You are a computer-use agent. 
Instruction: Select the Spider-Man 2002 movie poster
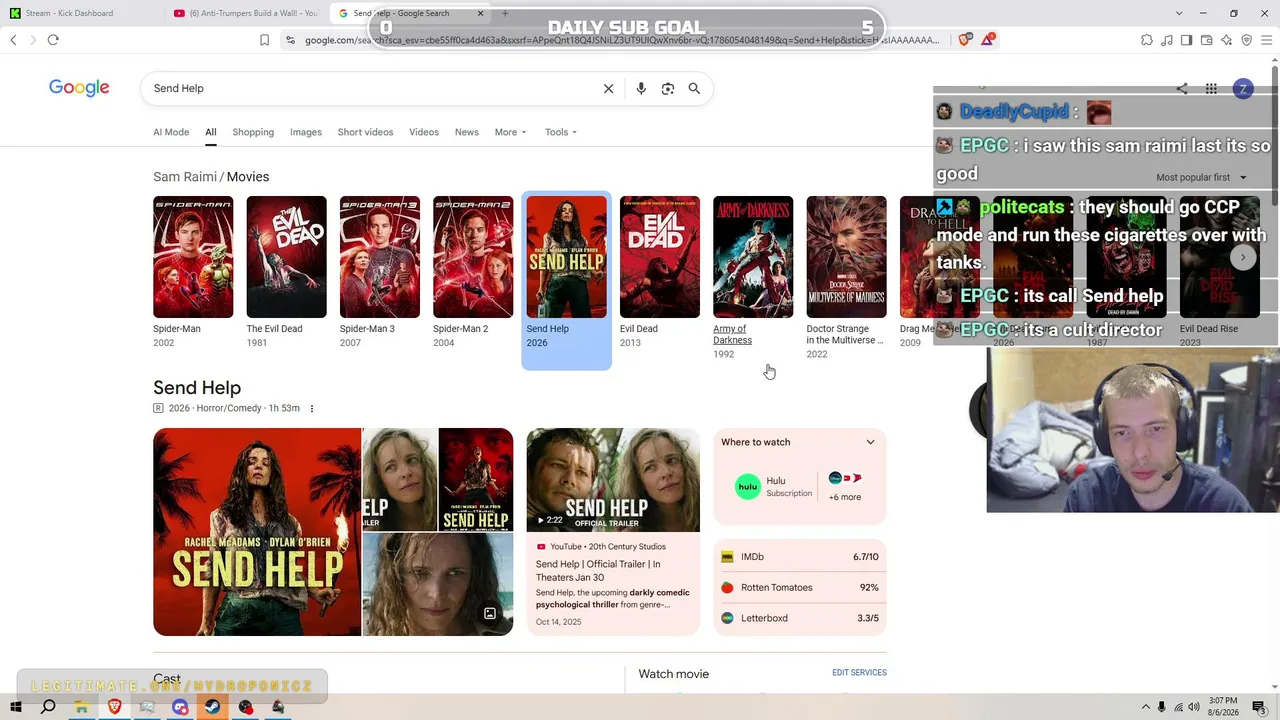point(193,257)
